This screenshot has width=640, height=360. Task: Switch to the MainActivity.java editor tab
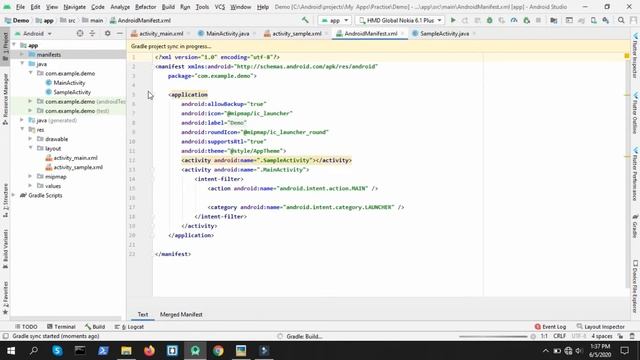pyautogui.click(x=227, y=33)
